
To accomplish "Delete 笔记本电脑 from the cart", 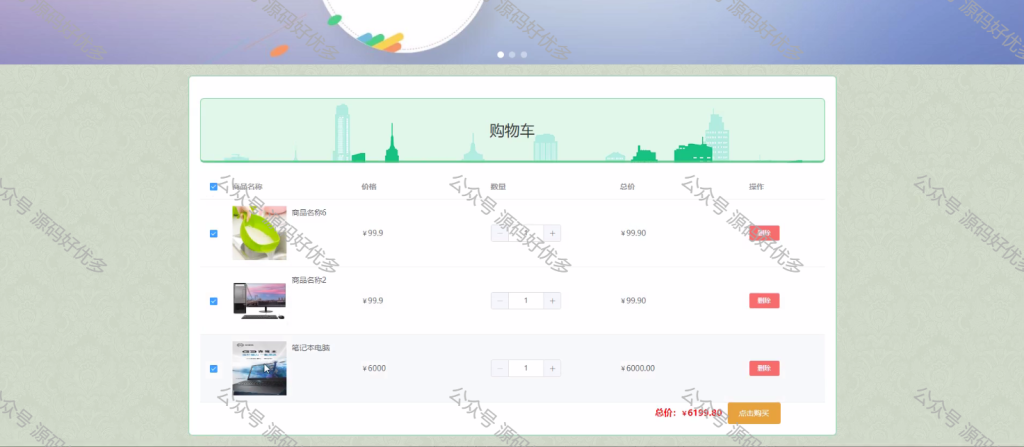I will [x=764, y=369].
